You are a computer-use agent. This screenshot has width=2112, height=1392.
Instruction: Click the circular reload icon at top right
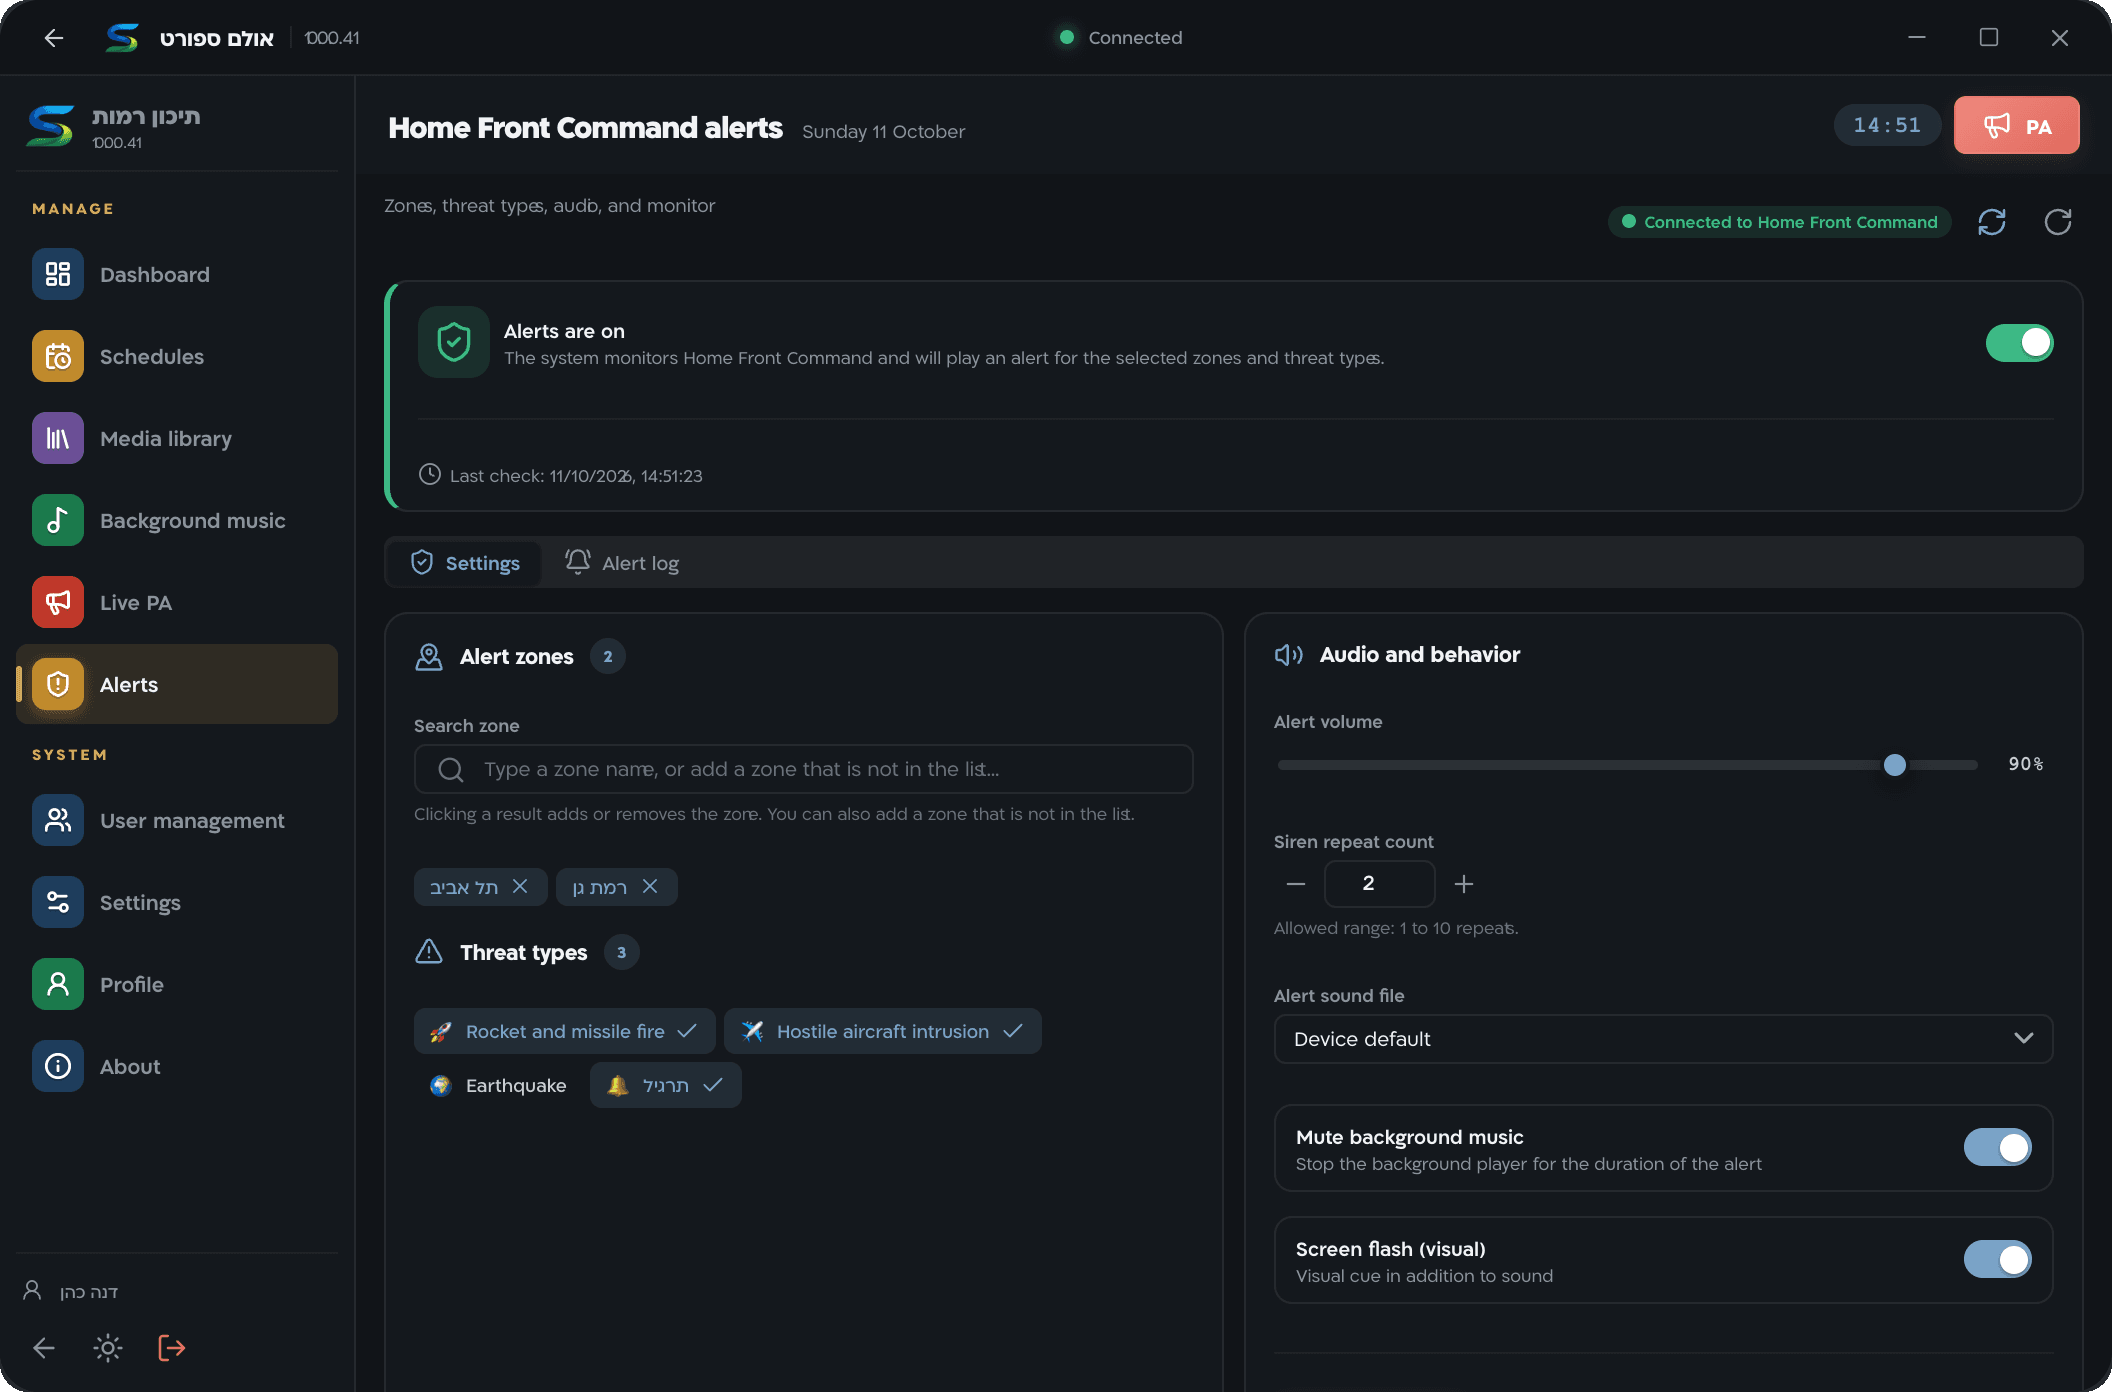(x=2058, y=222)
